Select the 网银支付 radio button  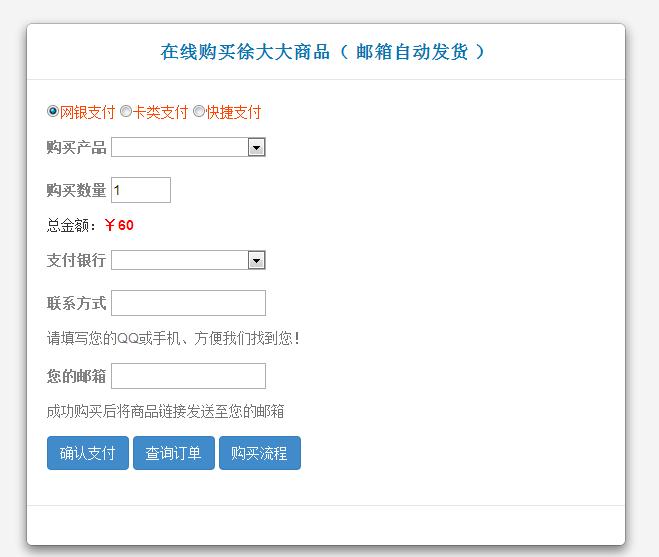pyautogui.click(x=53, y=112)
